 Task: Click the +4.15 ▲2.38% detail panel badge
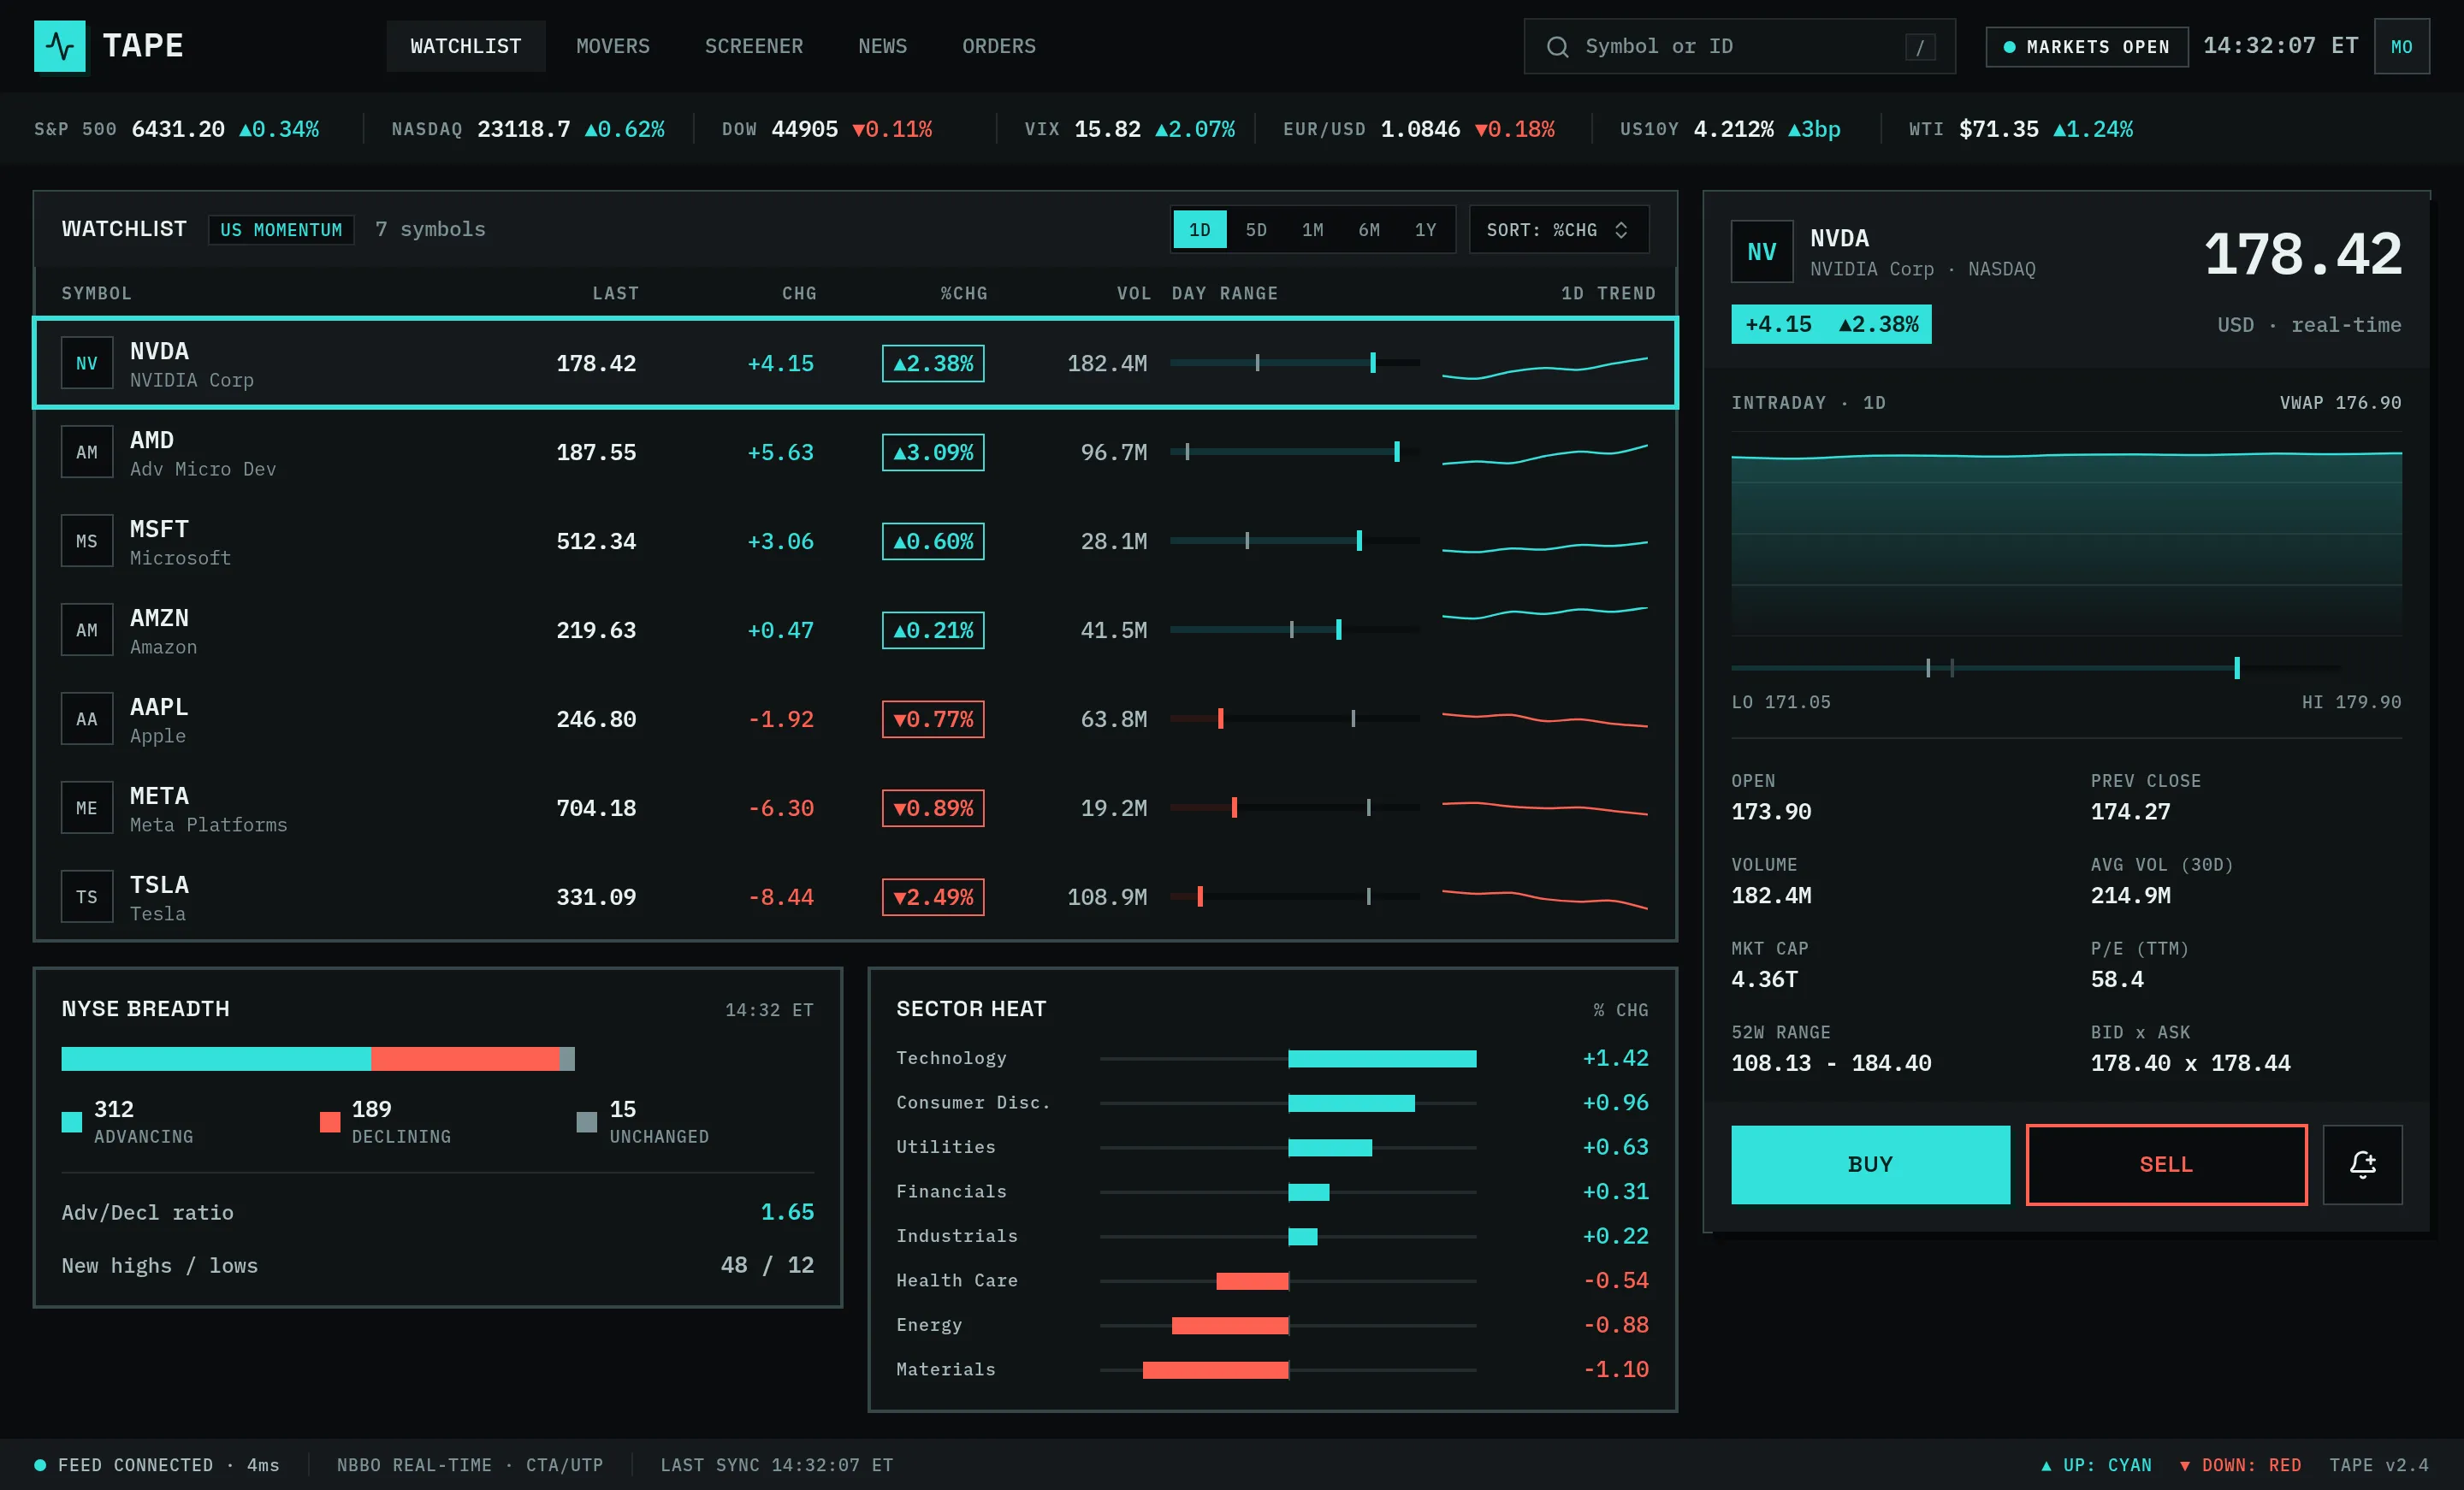click(1831, 324)
